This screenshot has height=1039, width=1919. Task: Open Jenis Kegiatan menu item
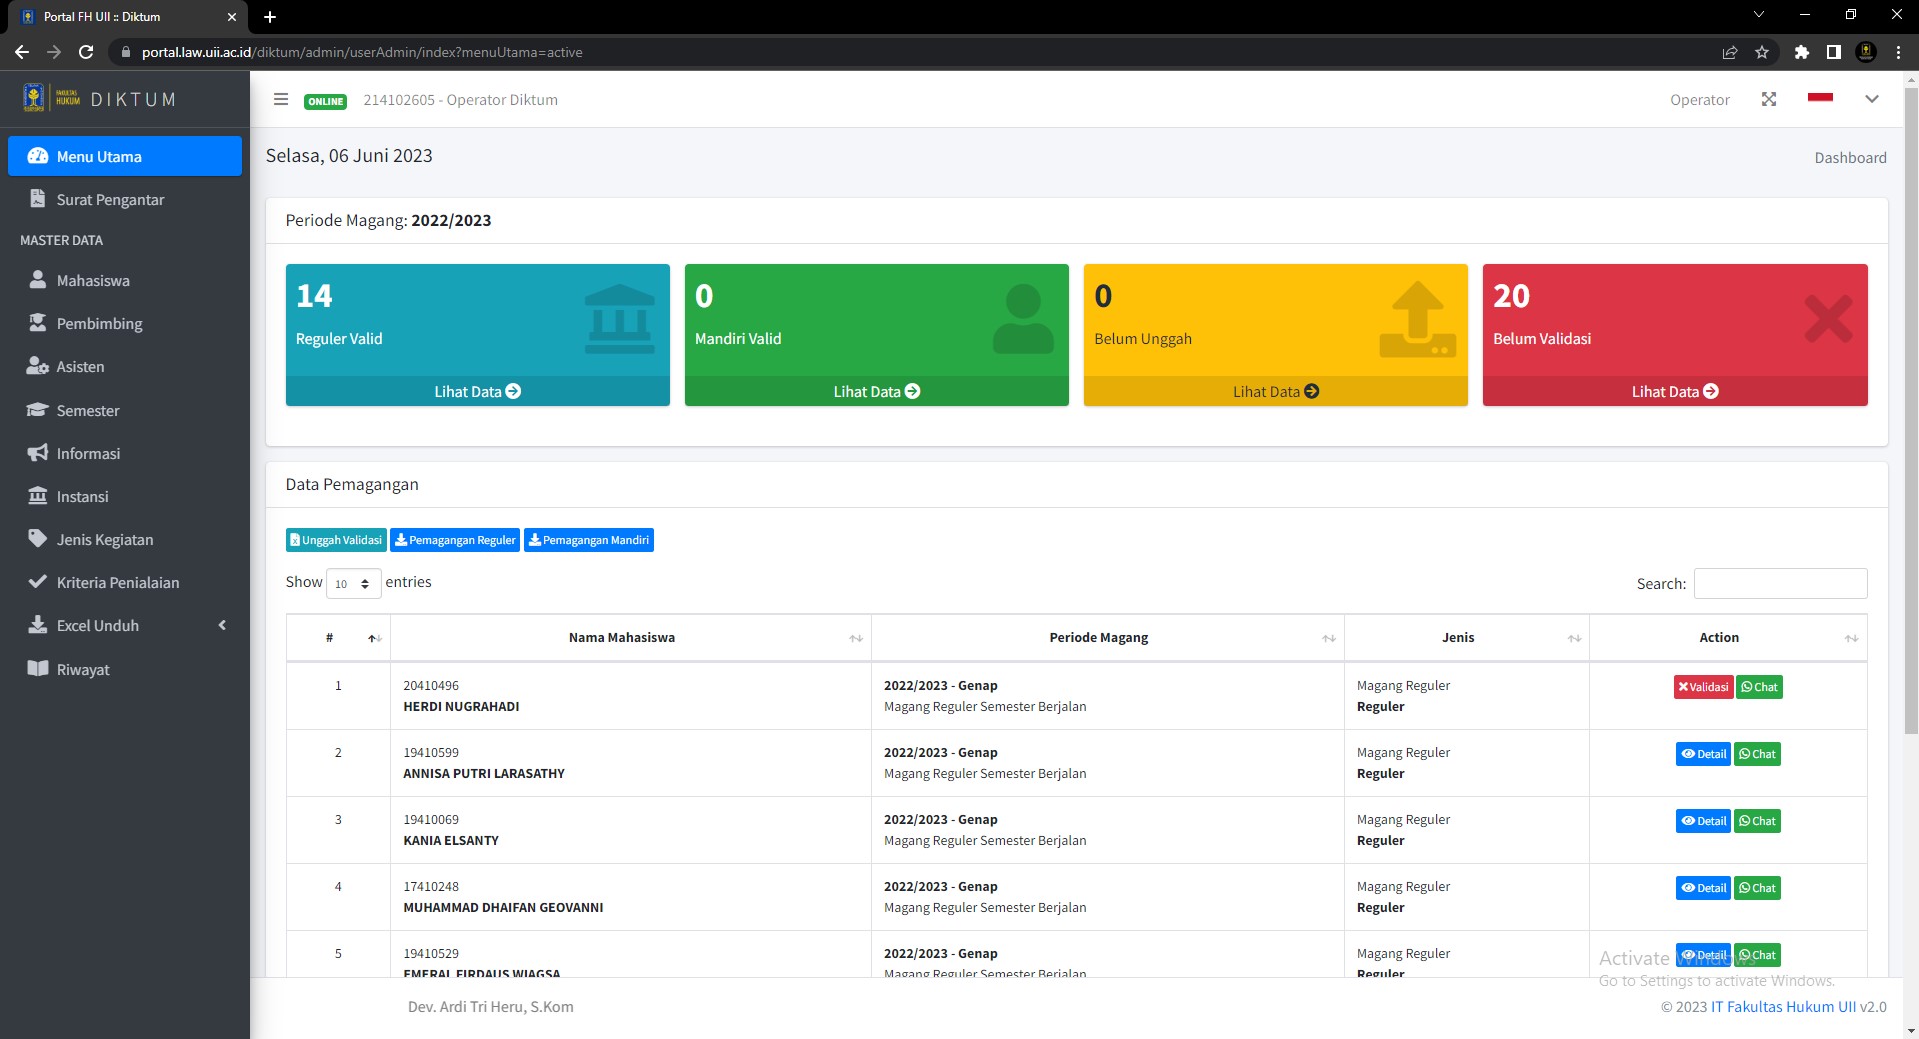click(125, 539)
